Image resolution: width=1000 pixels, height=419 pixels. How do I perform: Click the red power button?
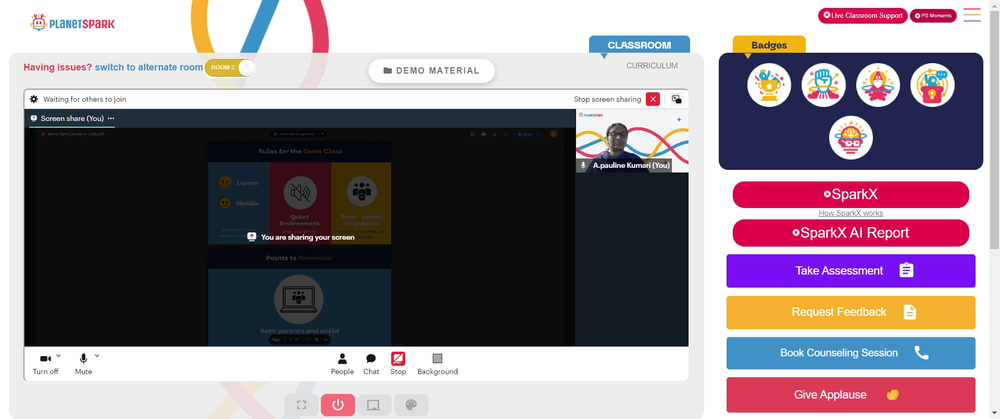coord(338,405)
